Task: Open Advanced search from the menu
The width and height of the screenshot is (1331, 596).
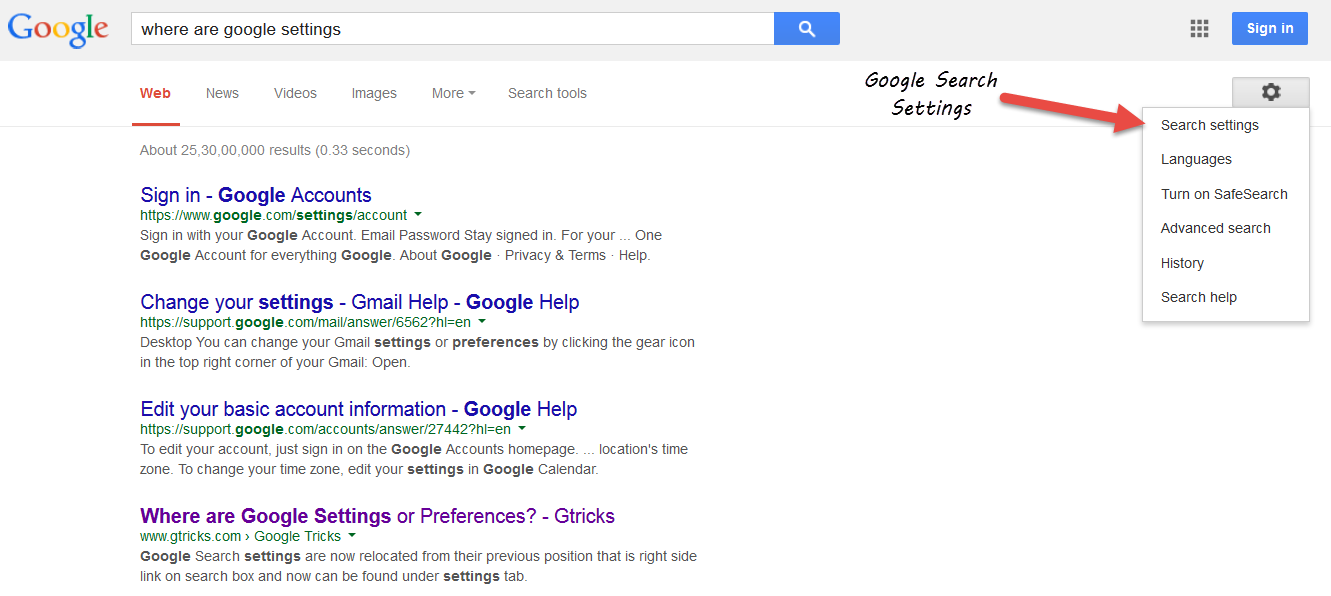Action: coord(1215,228)
